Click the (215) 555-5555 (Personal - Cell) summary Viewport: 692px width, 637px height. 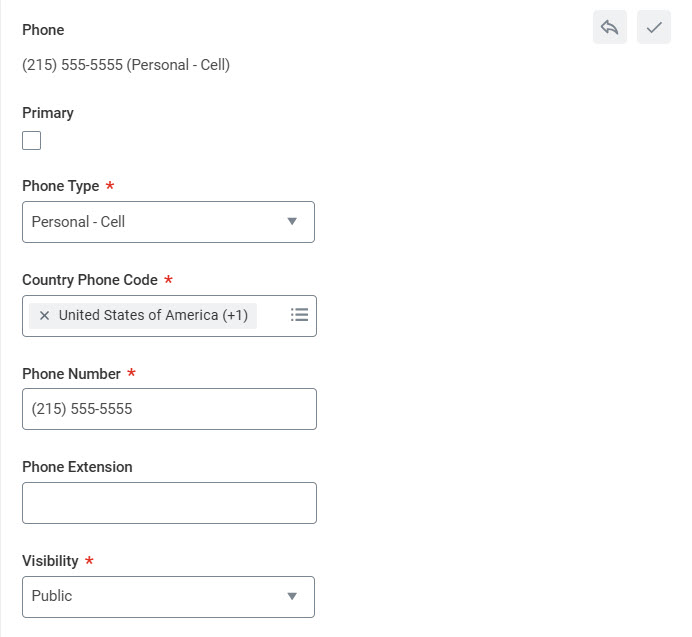point(126,65)
